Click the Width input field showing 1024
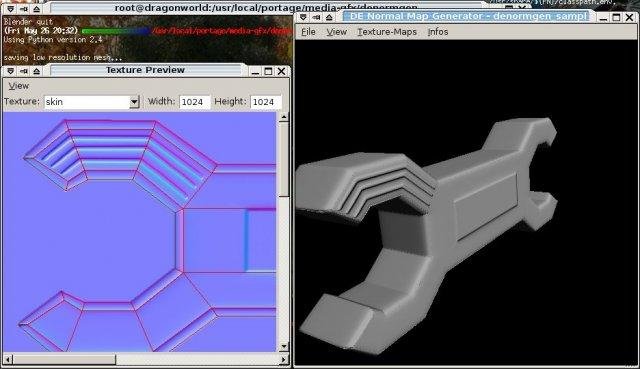640x369 pixels. [x=195, y=102]
